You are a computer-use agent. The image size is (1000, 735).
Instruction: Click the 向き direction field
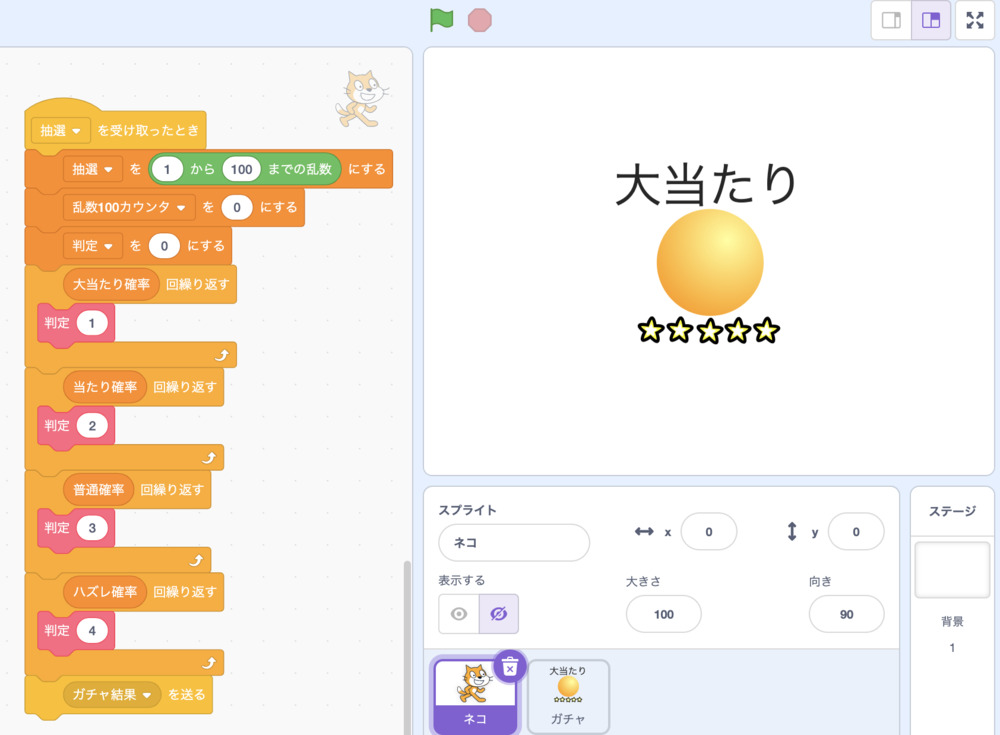click(846, 614)
